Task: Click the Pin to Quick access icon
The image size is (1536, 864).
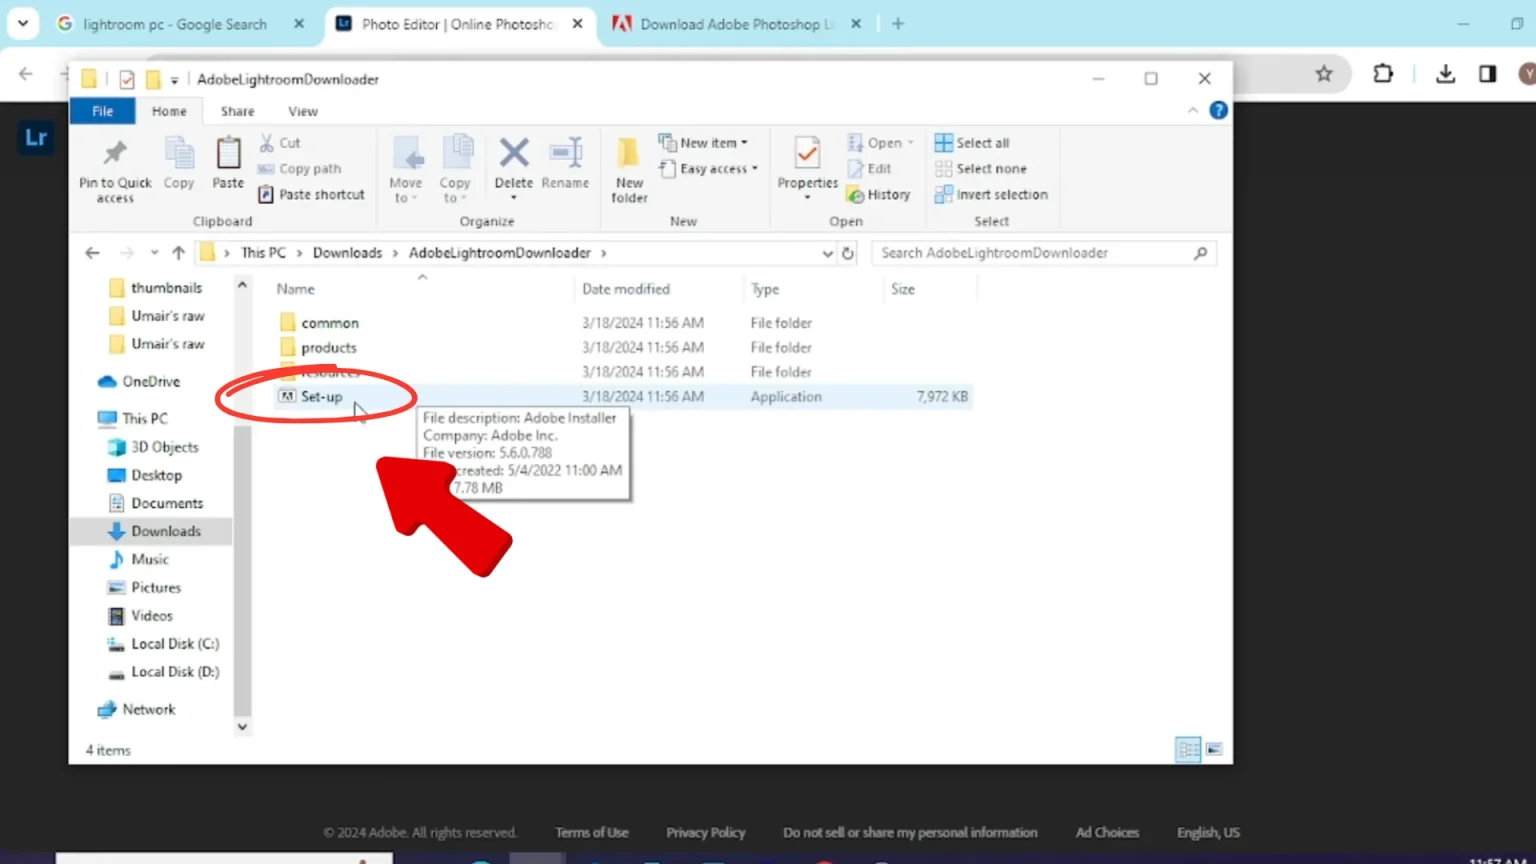Action: coord(115,154)
